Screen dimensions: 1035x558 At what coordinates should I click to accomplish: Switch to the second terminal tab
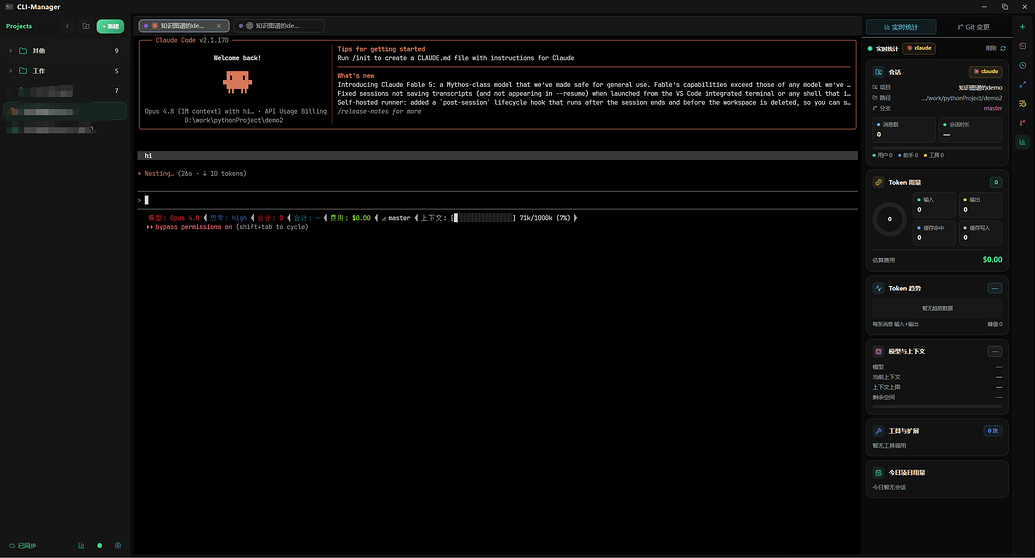[x=279, y=26]
